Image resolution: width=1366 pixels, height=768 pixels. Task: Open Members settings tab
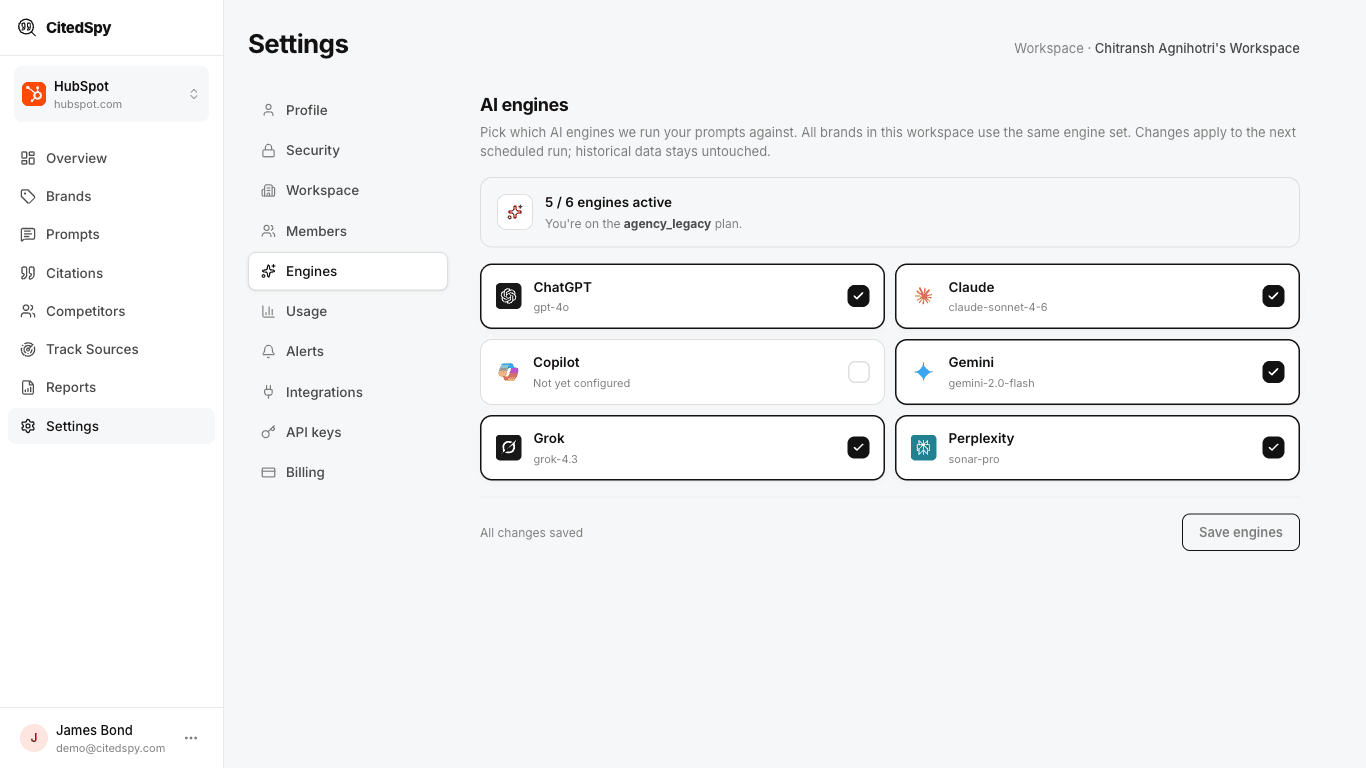348,231
